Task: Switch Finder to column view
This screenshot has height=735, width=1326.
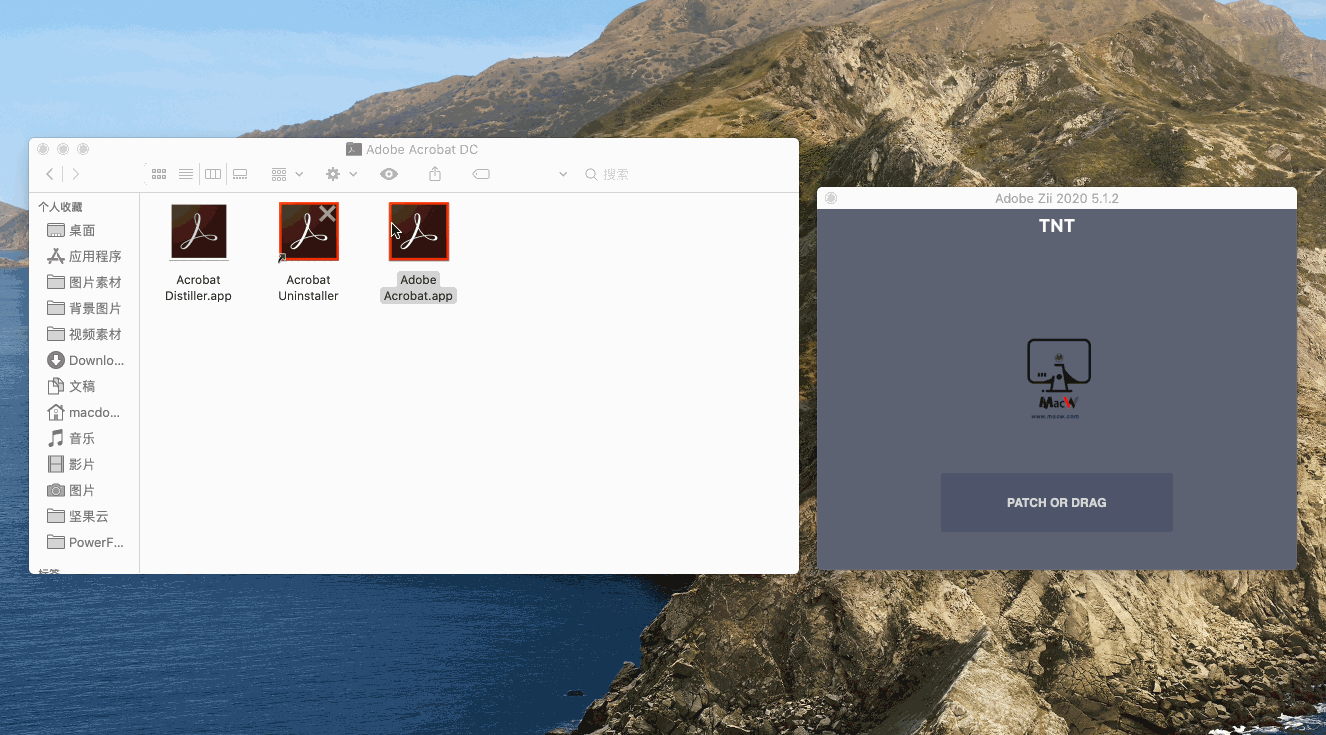Action: (212, 173)
